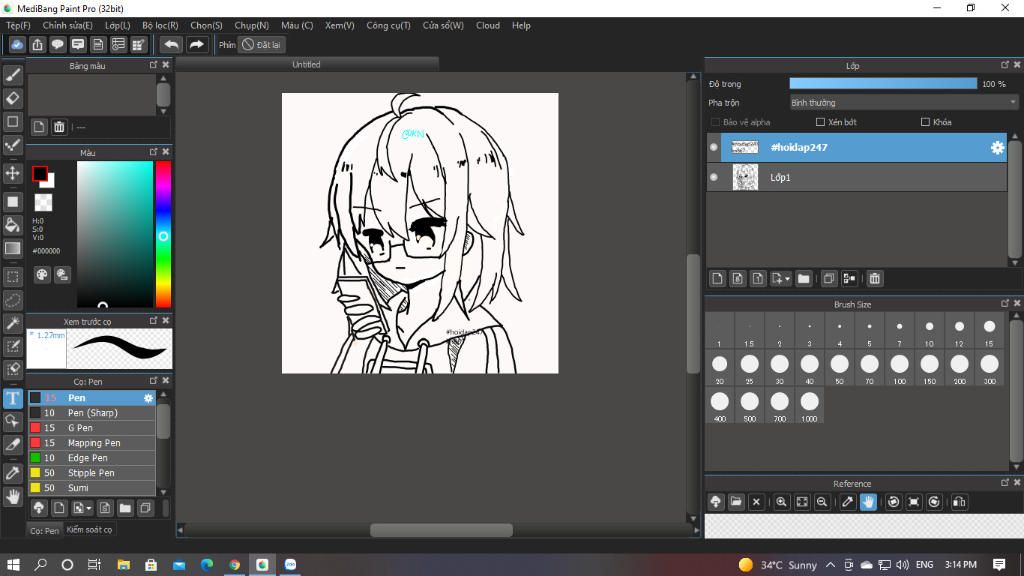Click the cloud save icon in top toolbar
1024x576 pixels.
click(x=17, y=44)
